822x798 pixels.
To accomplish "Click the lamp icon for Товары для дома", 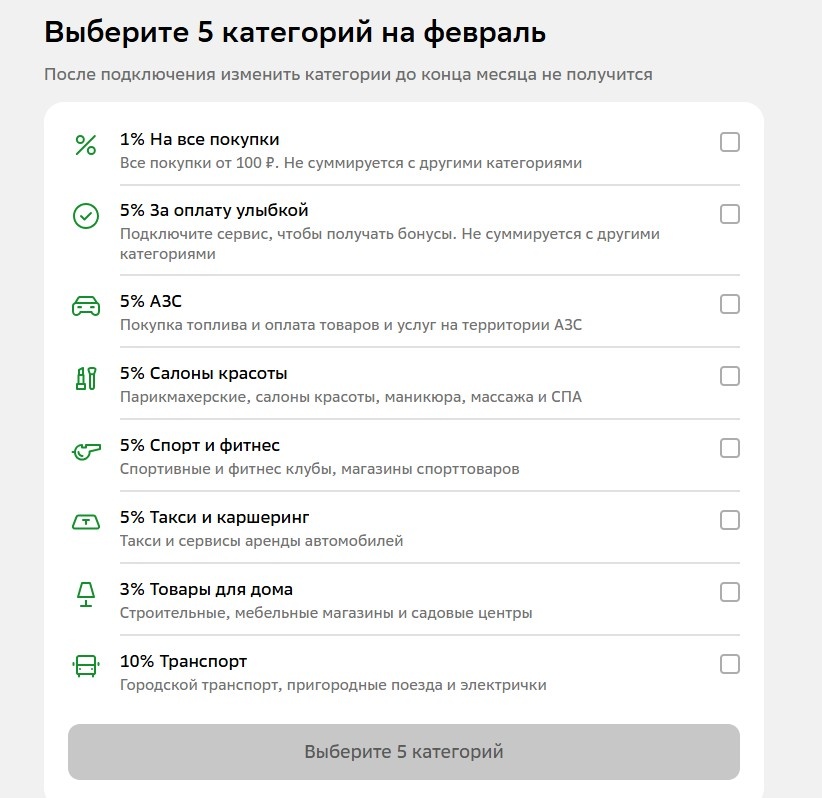I will pos(86,594).
